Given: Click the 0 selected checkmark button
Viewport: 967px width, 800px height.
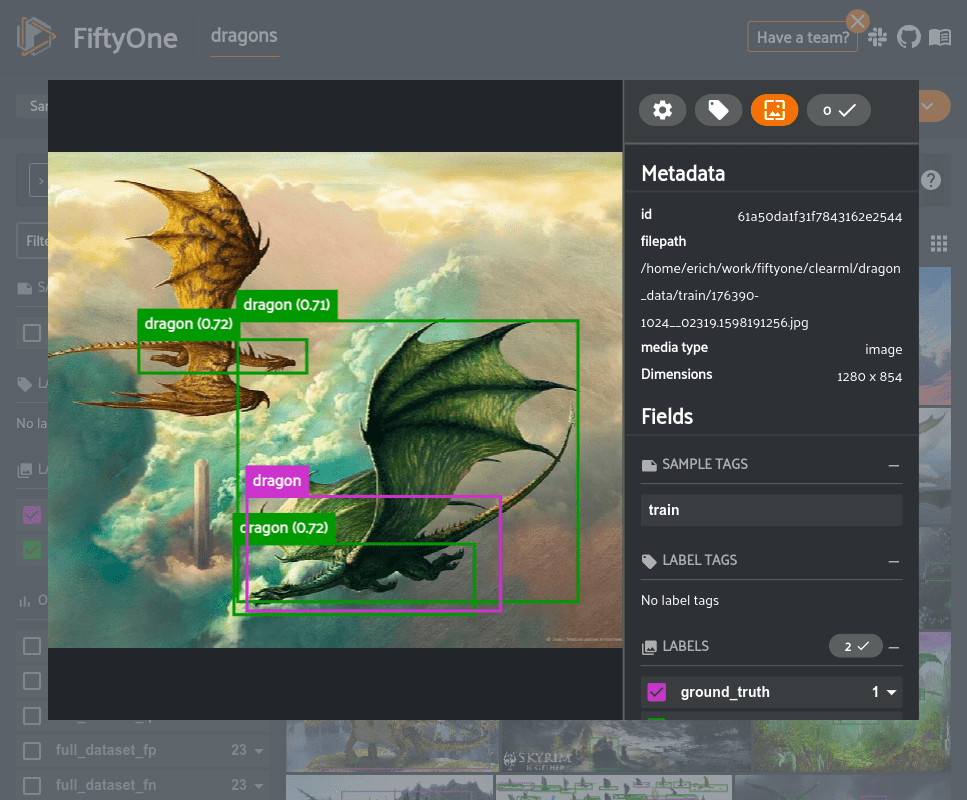Looking at the screenshot, I should 839,110.
